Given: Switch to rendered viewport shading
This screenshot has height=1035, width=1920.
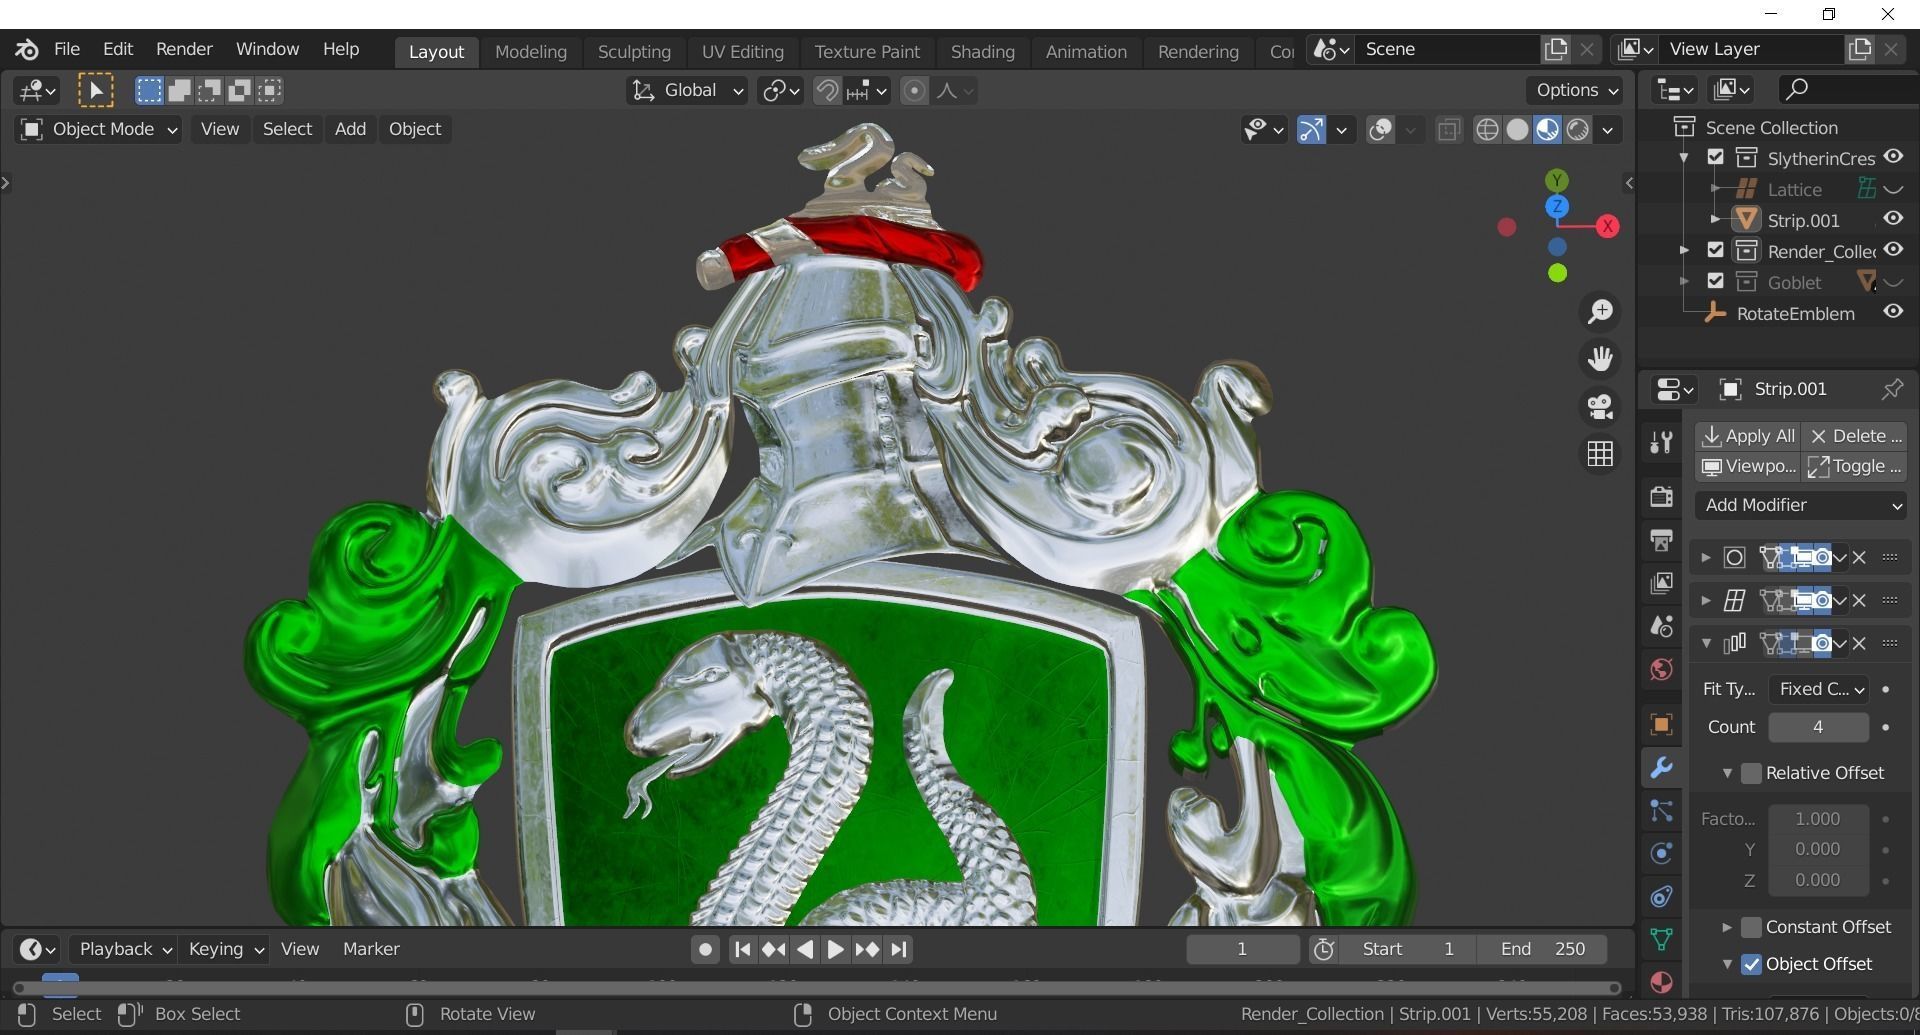Looking at the screenshot, I should pyautogui.click(x=1578, y=130).
